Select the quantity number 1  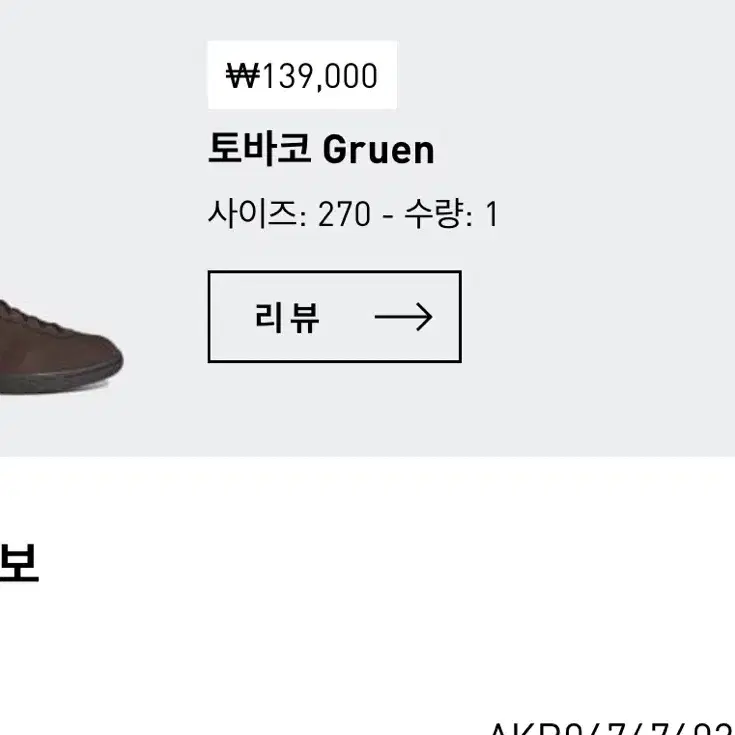pyautogui.click(x=492, y=215)
